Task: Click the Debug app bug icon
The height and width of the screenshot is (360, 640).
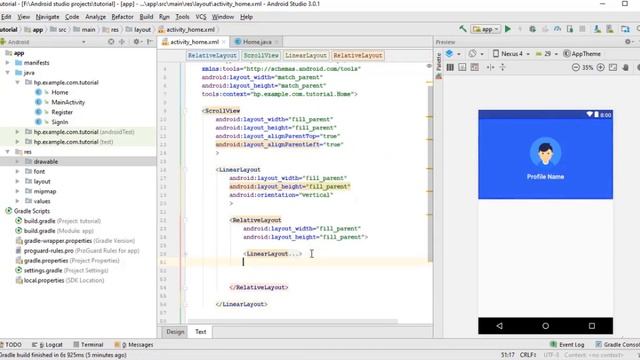Action: [532, 29]
